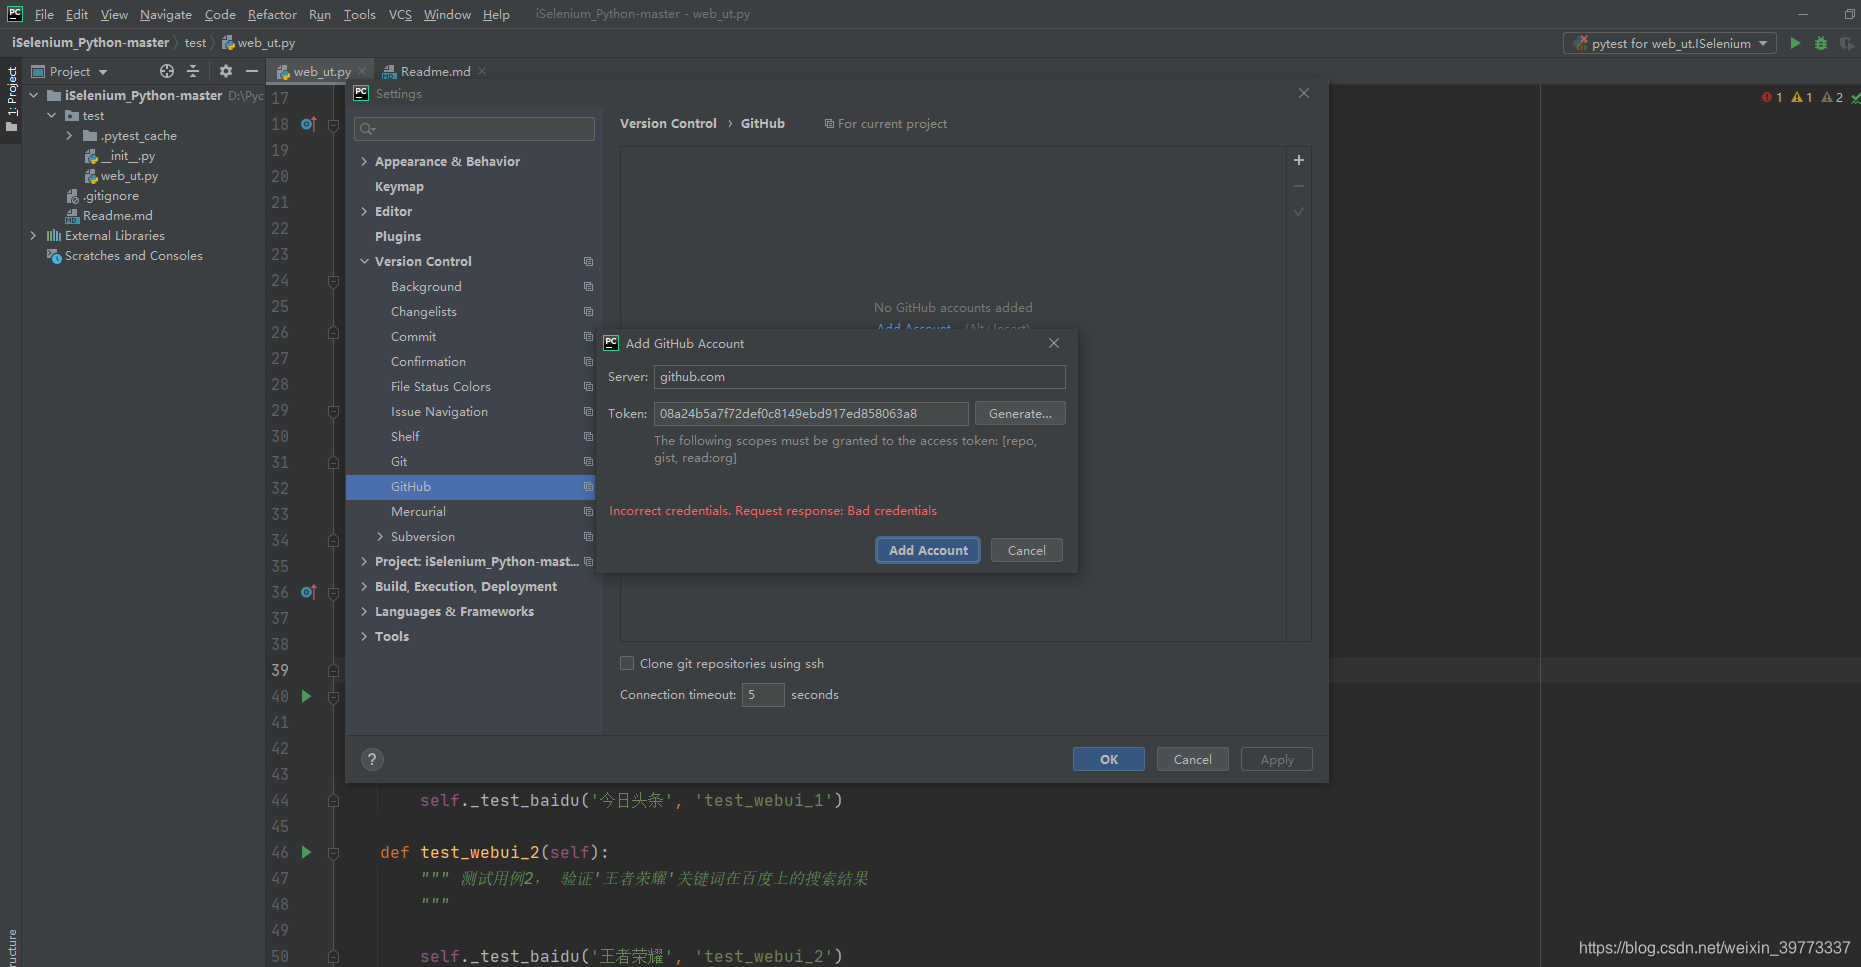Click the run with coverage icon
The width and height of the screenshot is (1861, 967).
coord(1846,43)
